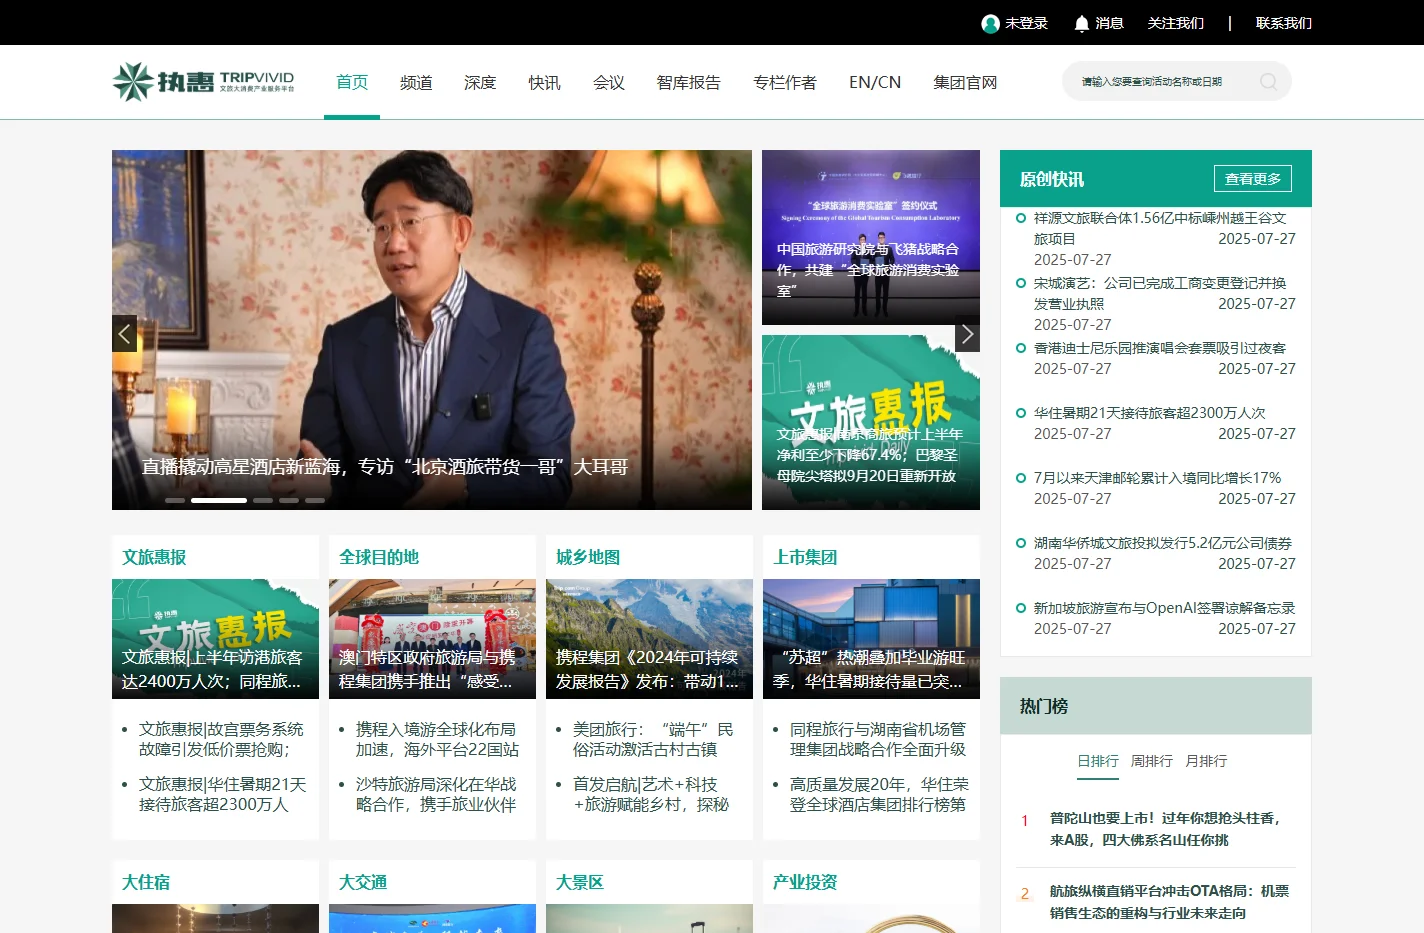Click the user avatar icon beside 未登录
The image size is (1424, 933).
point(991,23)
